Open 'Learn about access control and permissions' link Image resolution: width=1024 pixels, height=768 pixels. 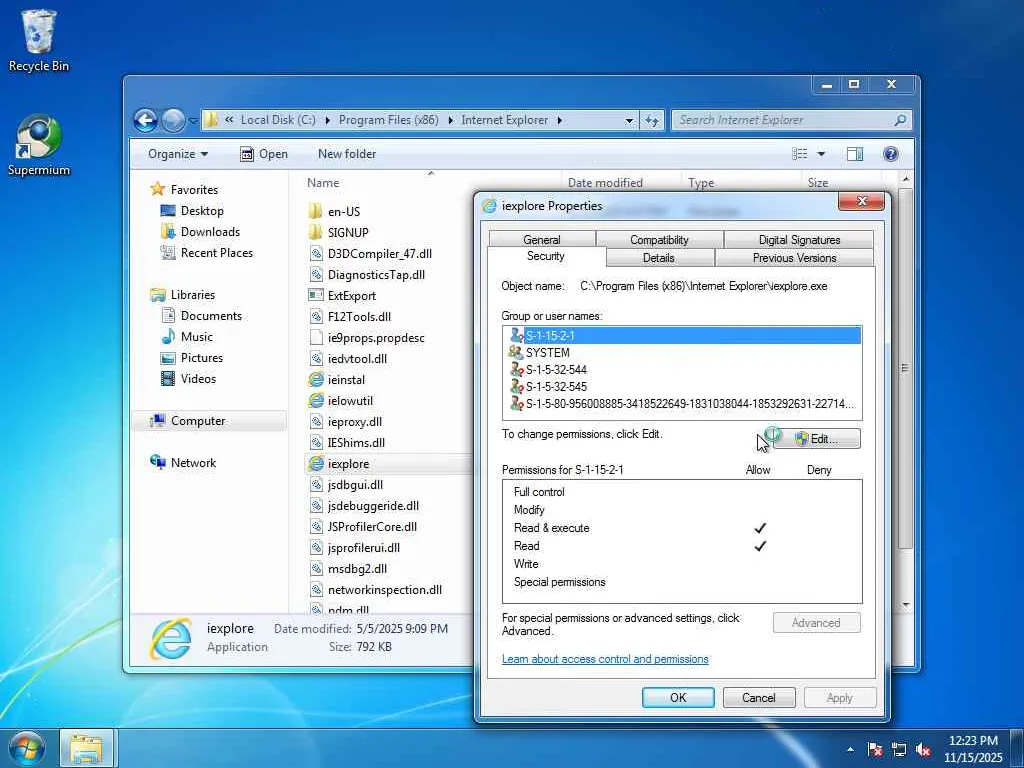tap(605, 659)
